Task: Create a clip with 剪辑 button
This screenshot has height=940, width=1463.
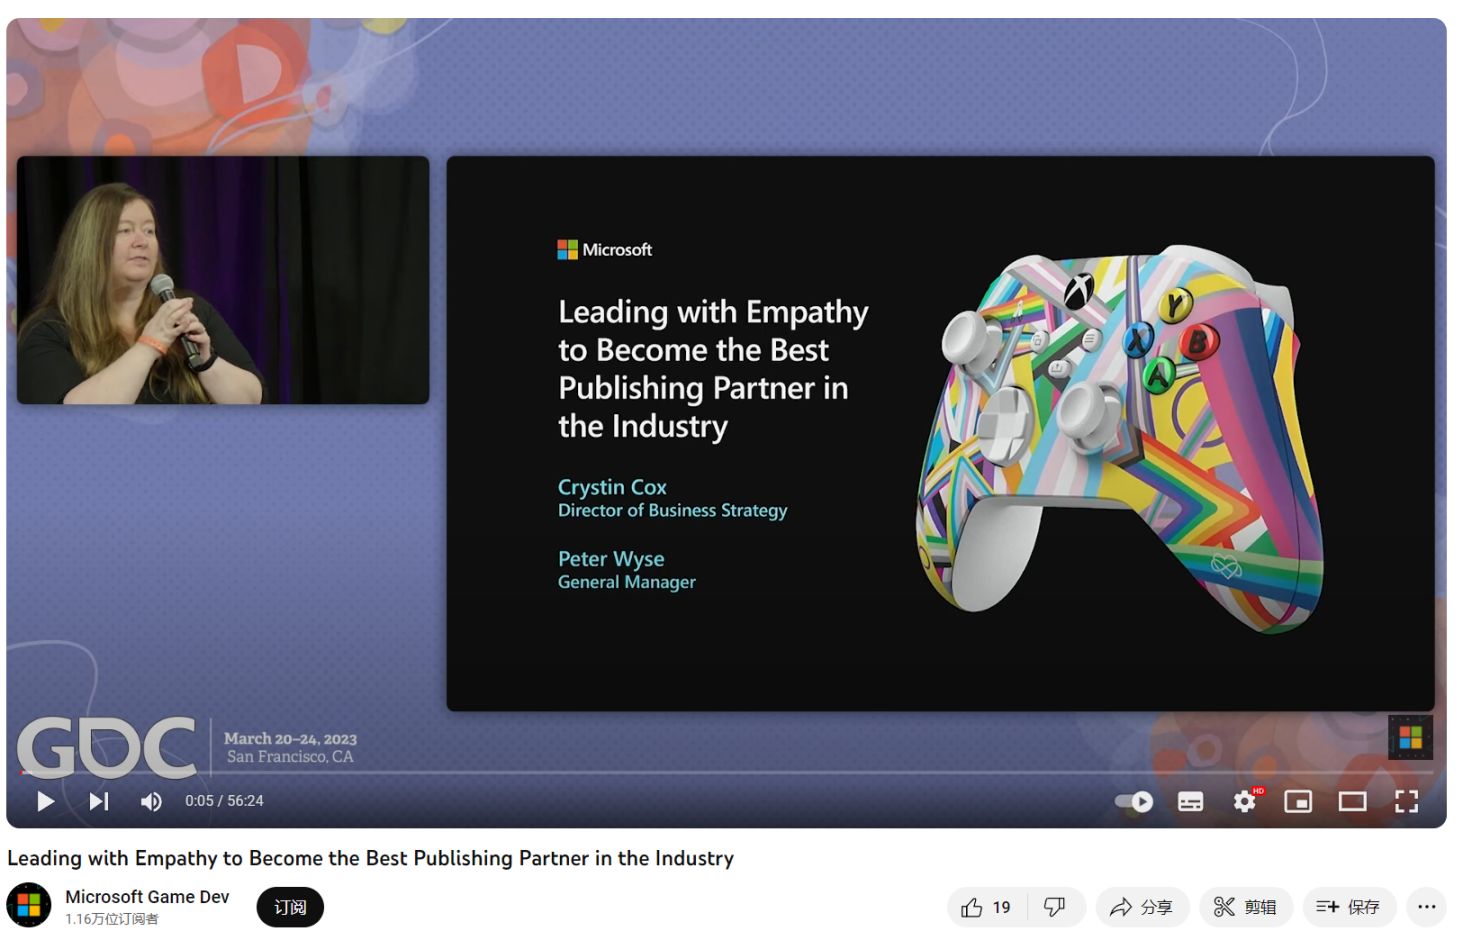Action: coord(1246,907)
